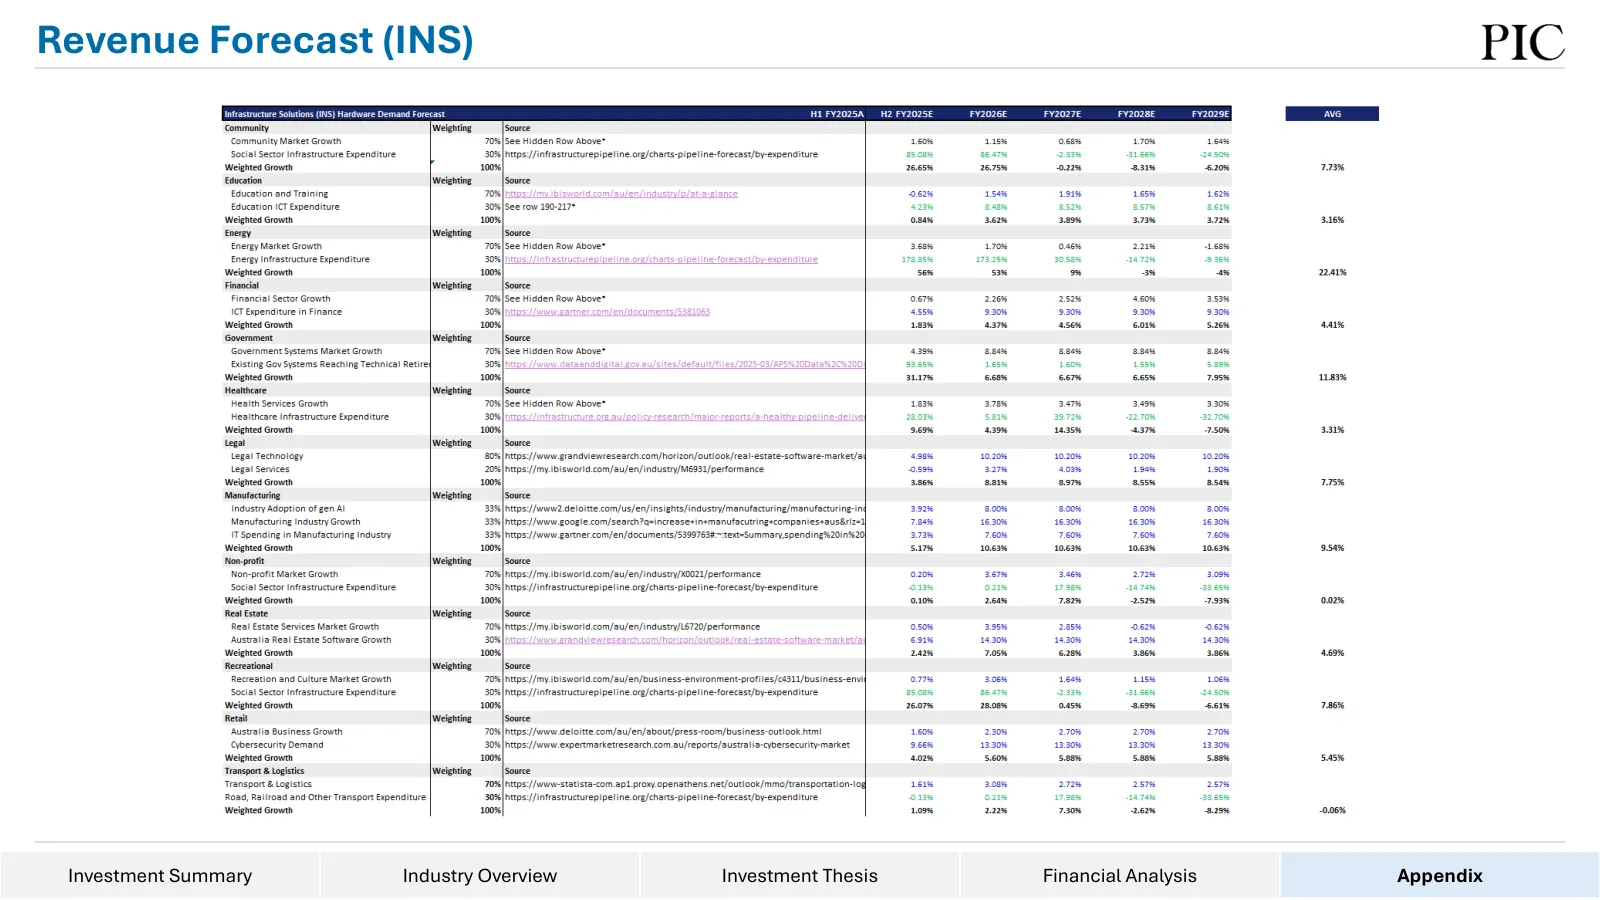Click the google.com search URL in Manufacturing
The image size is (1600, 900).
[x=685, y=522]
